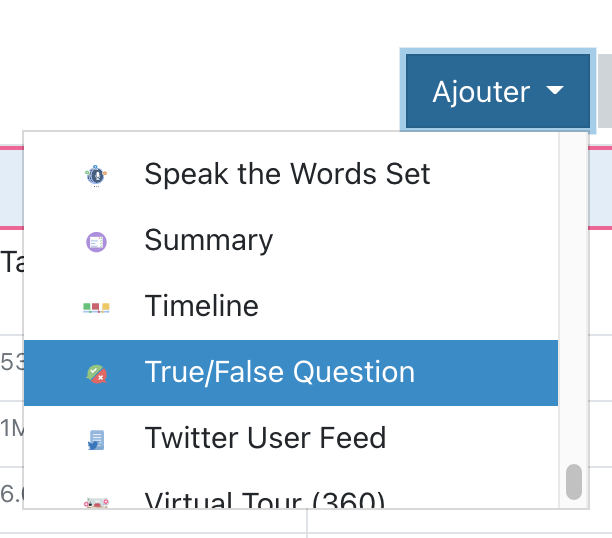Choose Twitter User Feed in the list
This screenshot has height=538, width=612.
pos(265,439)
